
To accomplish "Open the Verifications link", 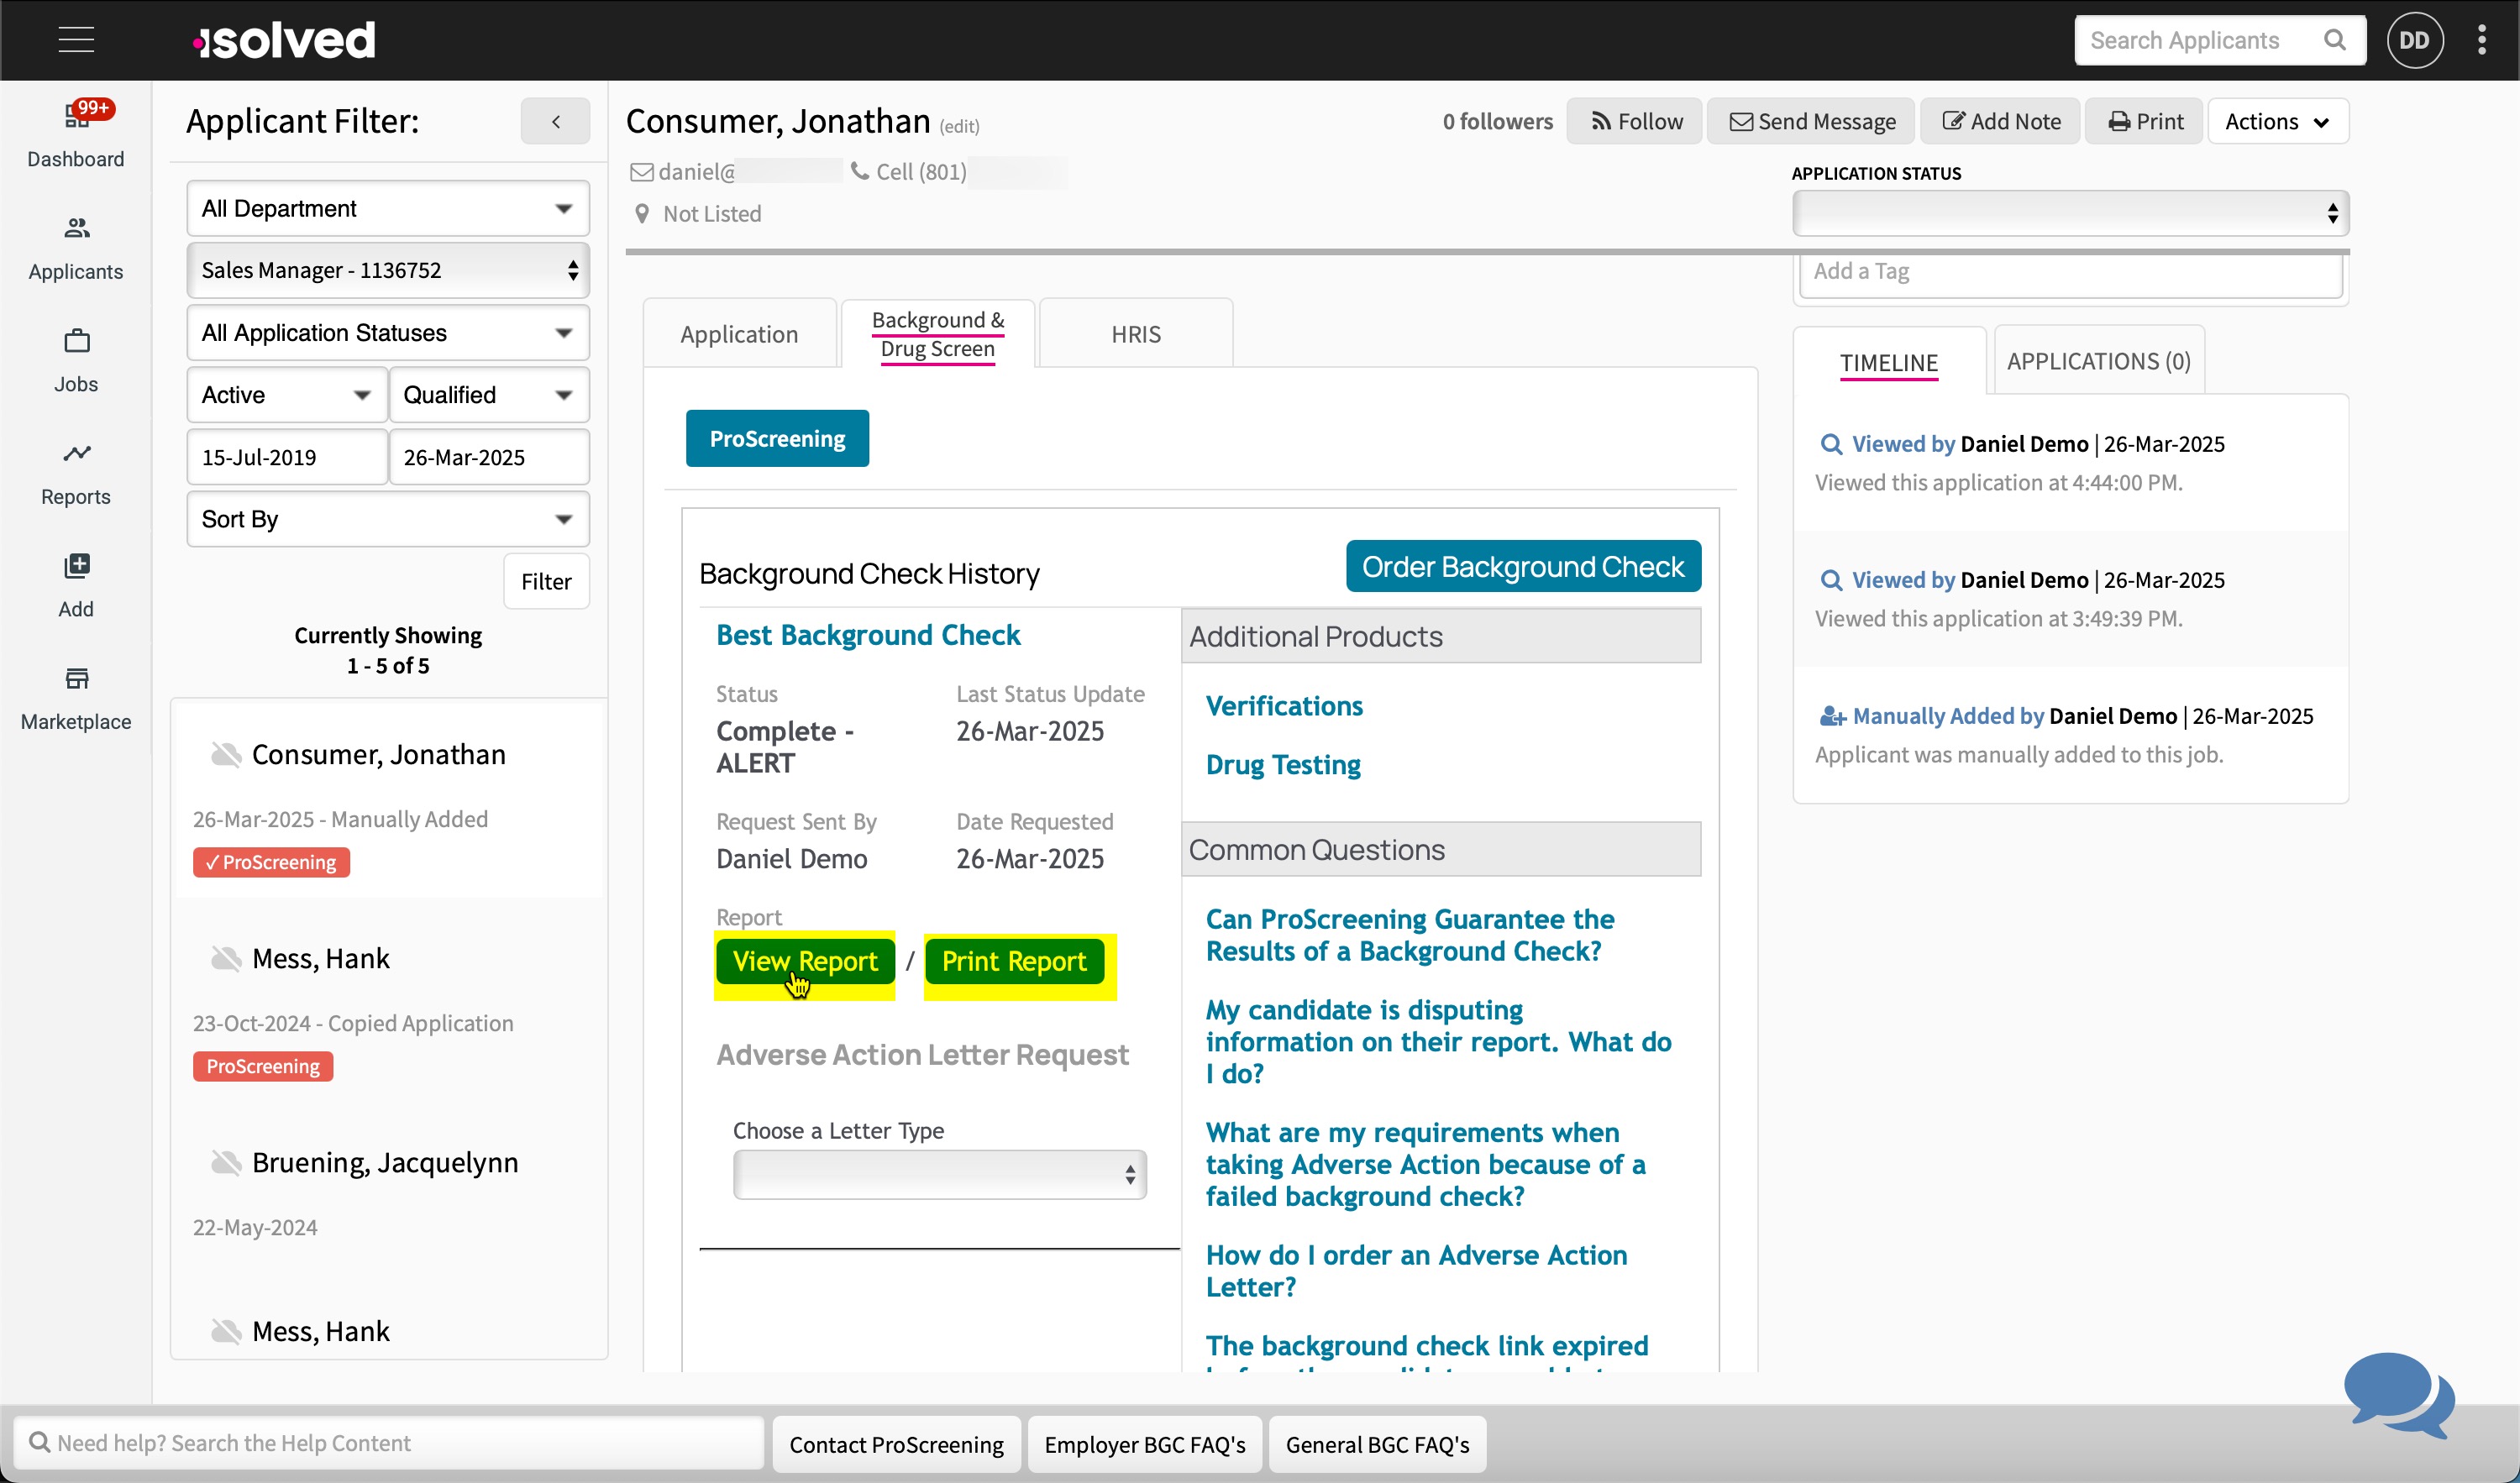I will pyautogui.click(x=1284, y=706).
